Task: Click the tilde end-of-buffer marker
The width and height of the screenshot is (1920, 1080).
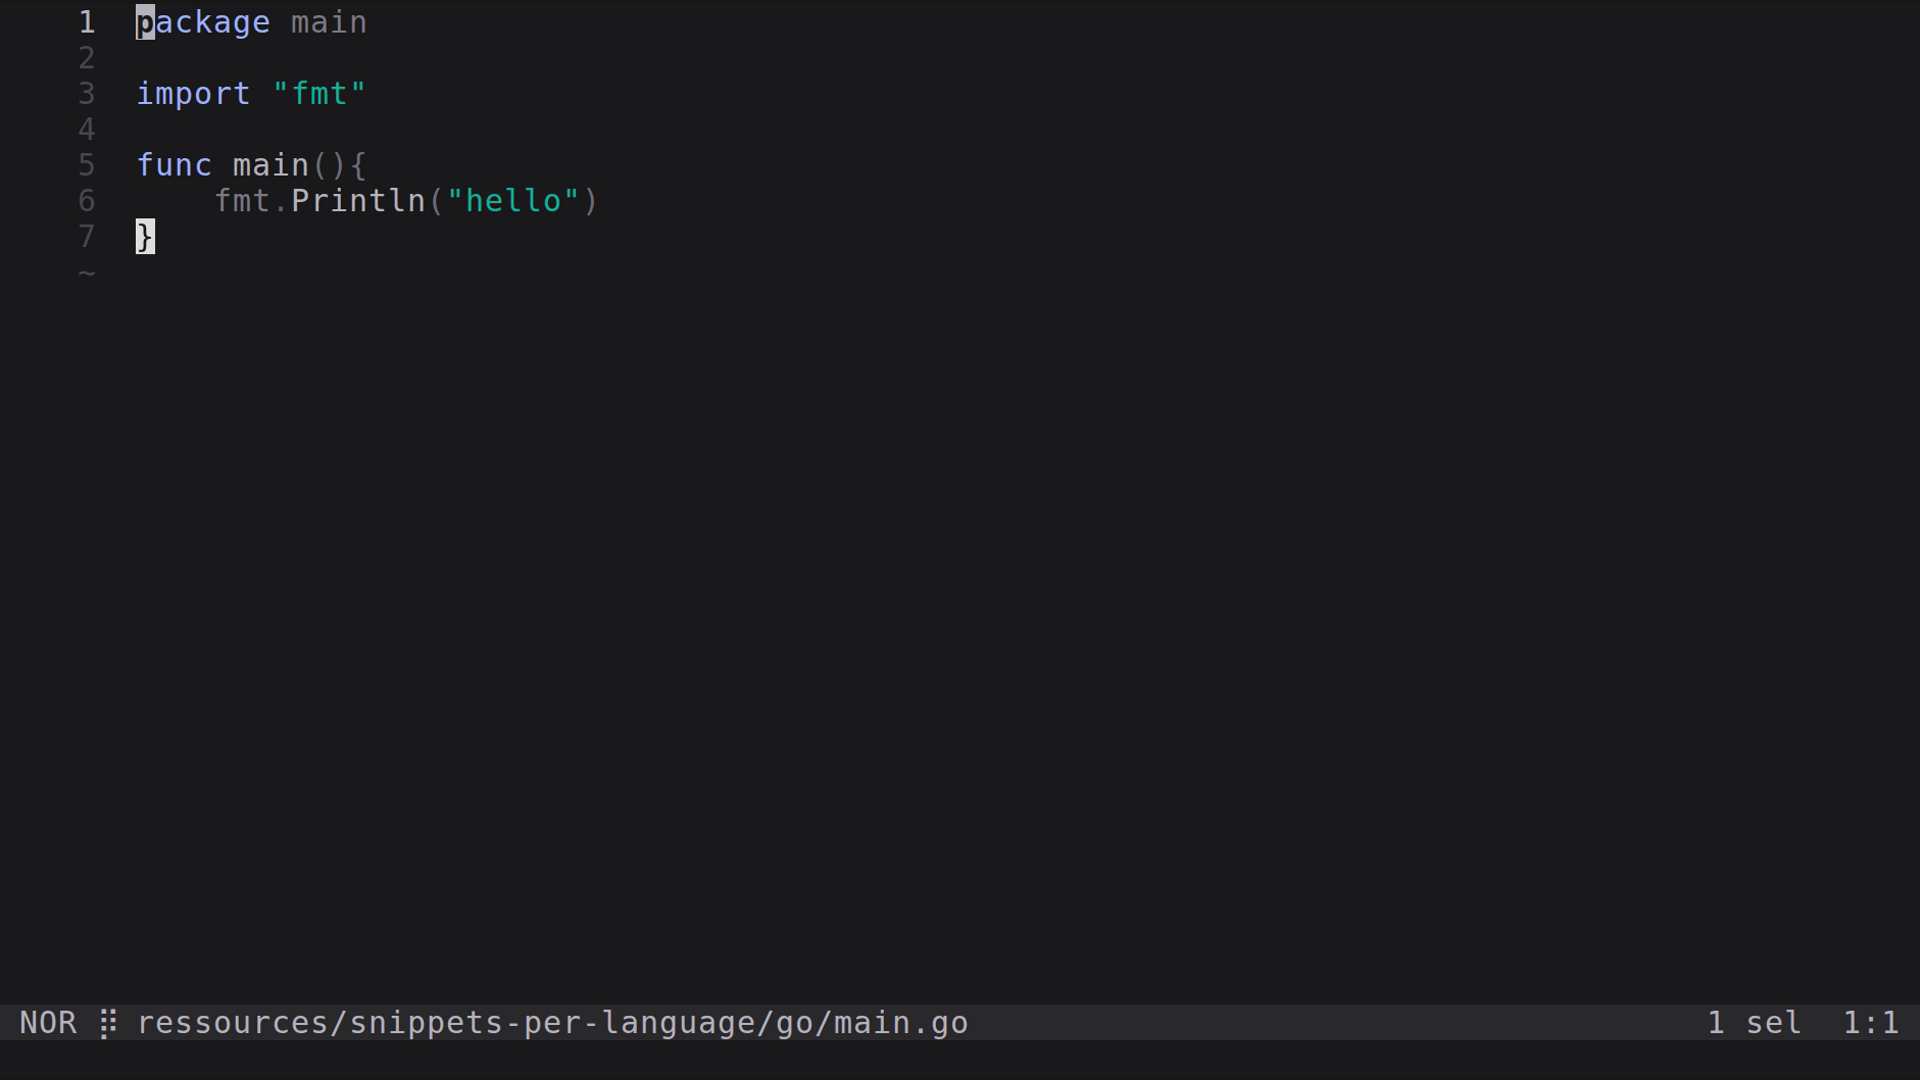Action: click(87, 272)
